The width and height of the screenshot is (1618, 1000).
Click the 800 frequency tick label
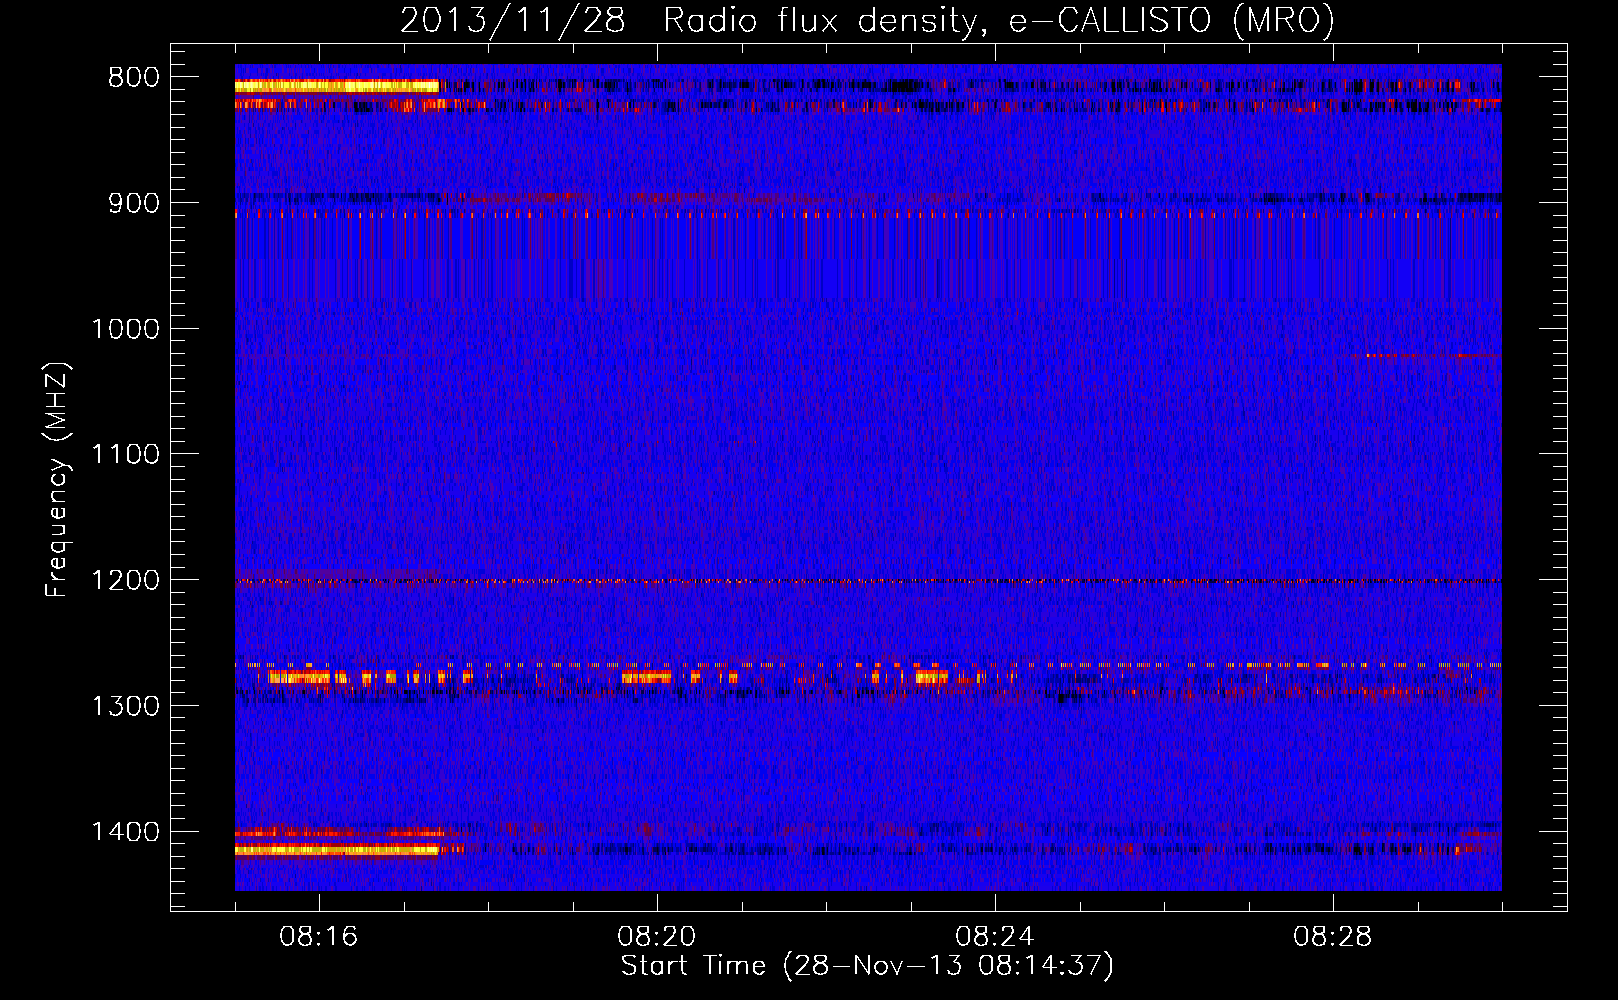134,78
